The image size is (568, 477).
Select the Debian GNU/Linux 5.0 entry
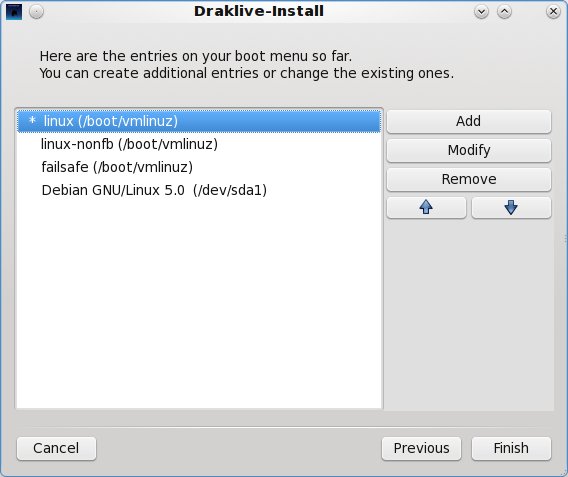coord(199,190)
